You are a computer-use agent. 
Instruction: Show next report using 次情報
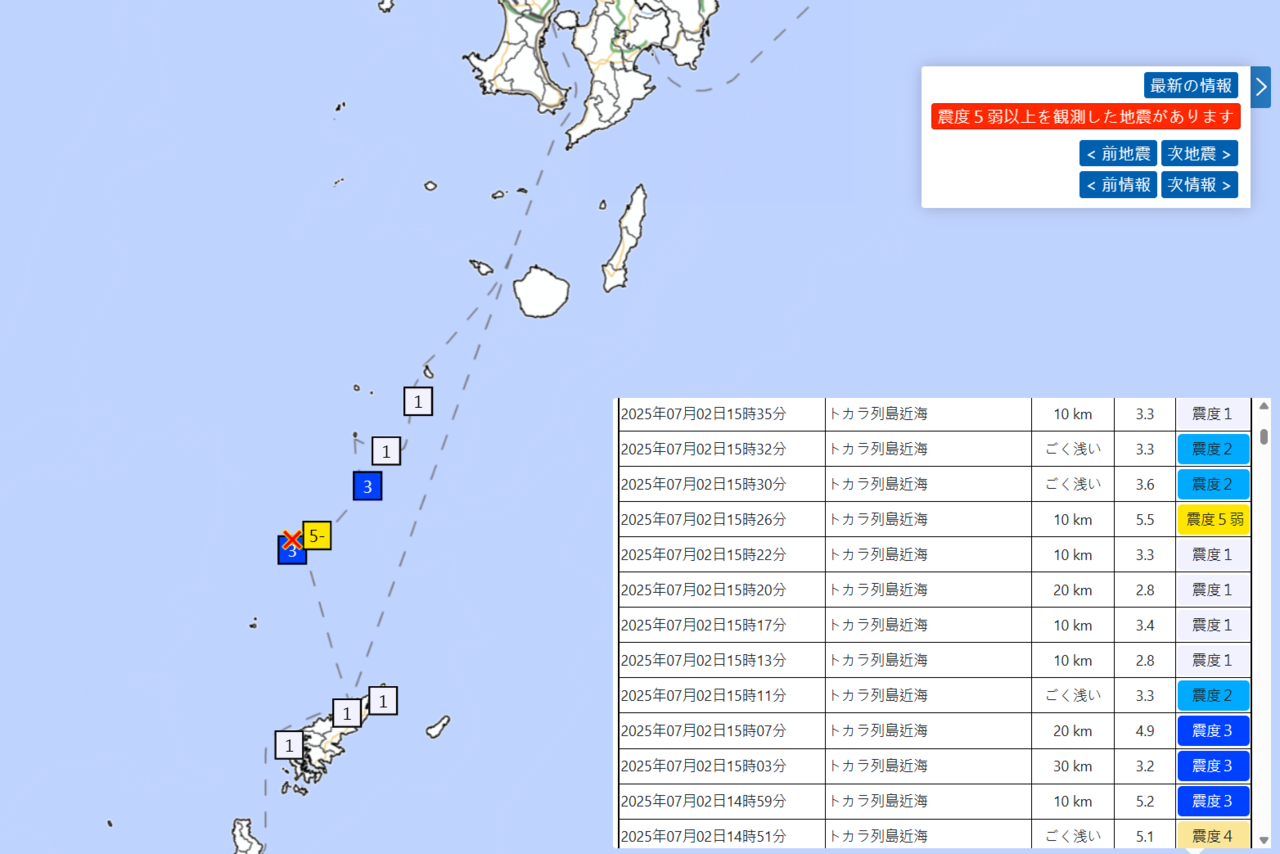(x=1199, y=185)
